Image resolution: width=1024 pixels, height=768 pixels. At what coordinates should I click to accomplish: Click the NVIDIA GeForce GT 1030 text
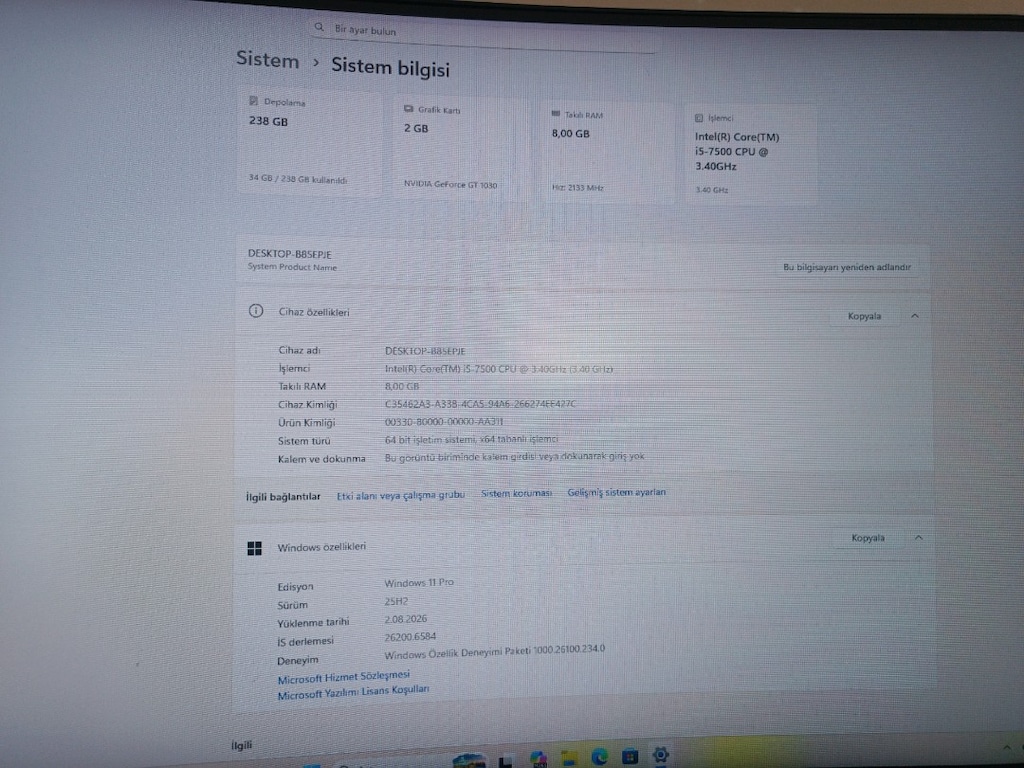[450, 184]
